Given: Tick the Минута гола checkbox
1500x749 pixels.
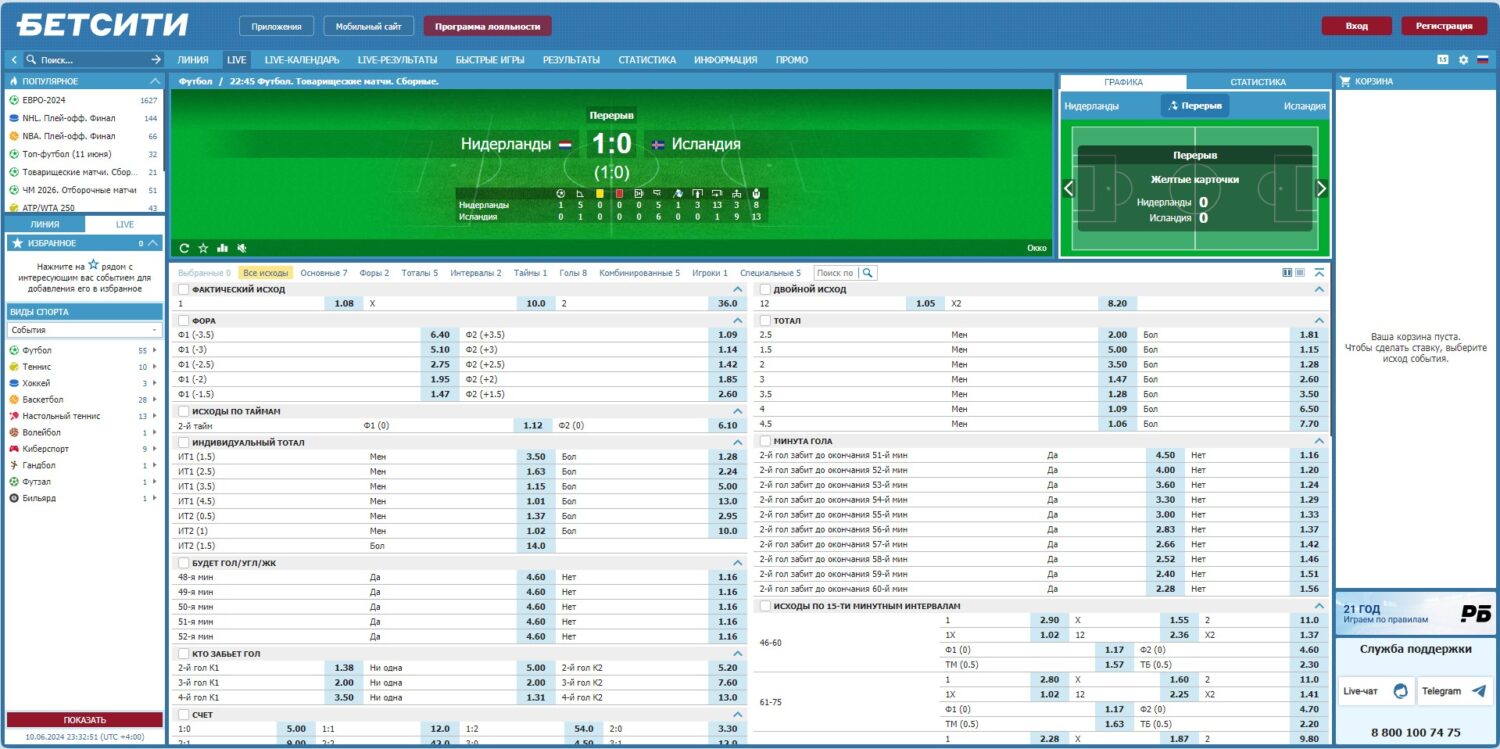Looking at the screenshot, I should pos(765,441).
